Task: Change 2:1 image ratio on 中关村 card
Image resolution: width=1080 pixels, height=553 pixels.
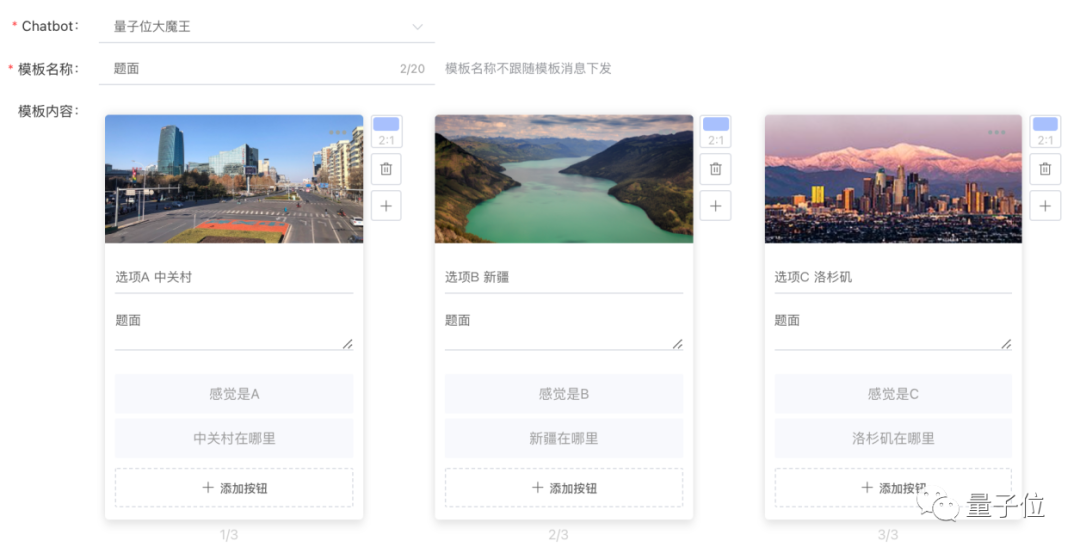Action: pyautogui.click(x=386, y=132)
